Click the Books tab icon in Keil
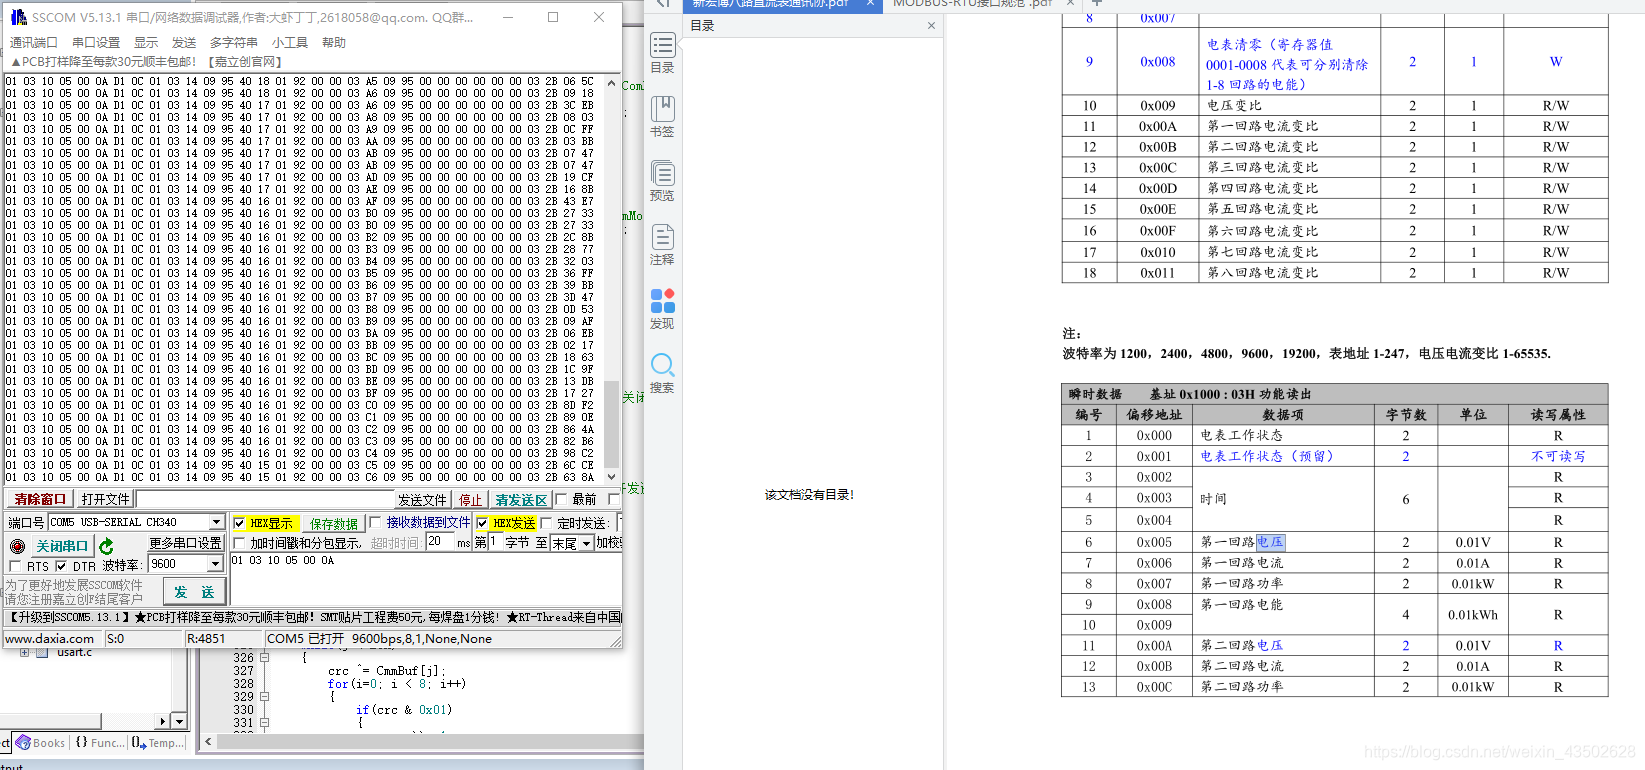 (x=23, y=743)
